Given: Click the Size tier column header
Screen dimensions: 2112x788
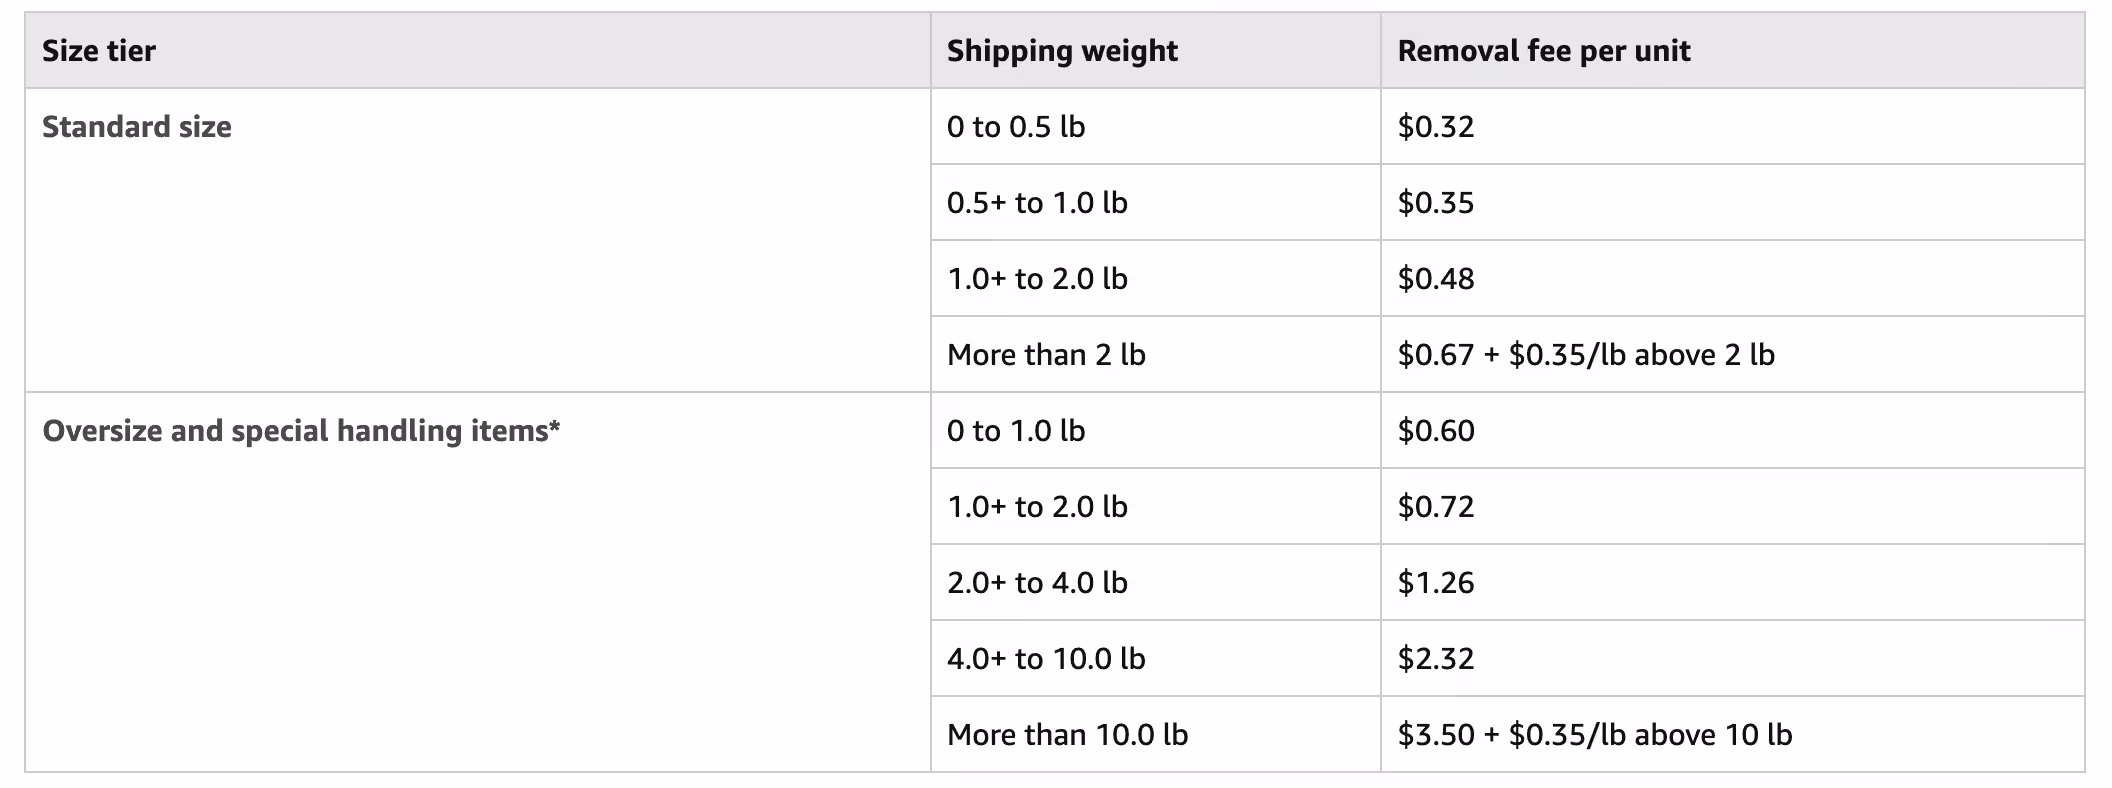Looking at the screenshot, I should [x=478, y=51].
